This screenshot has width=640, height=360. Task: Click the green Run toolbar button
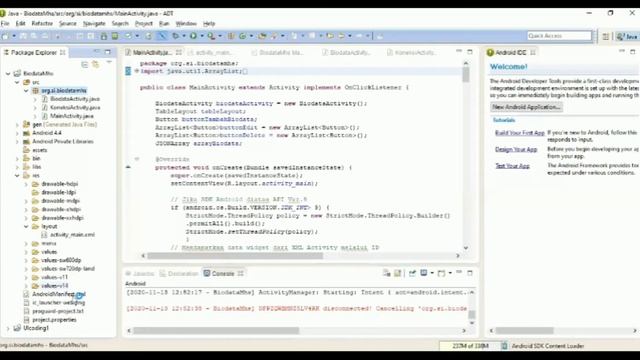tap(193, 36)
